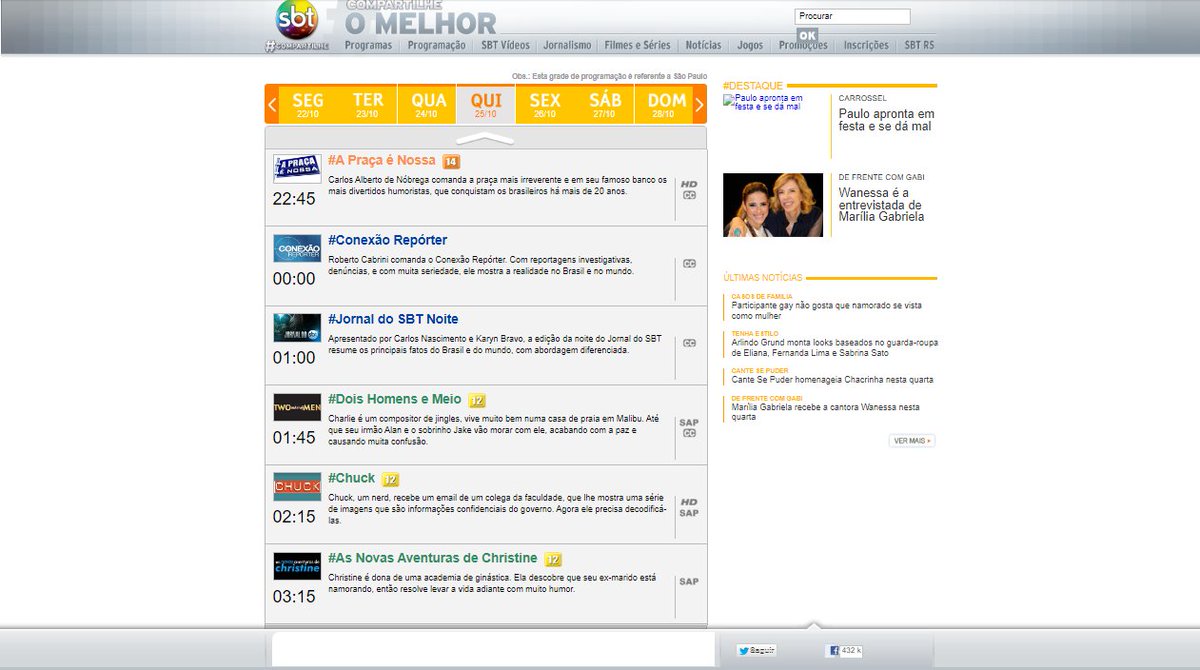Click CC icon on Jornal do SBT Noite
Image resolution: width=1200 pixels, height=670 pixels.
pos(689,343)
